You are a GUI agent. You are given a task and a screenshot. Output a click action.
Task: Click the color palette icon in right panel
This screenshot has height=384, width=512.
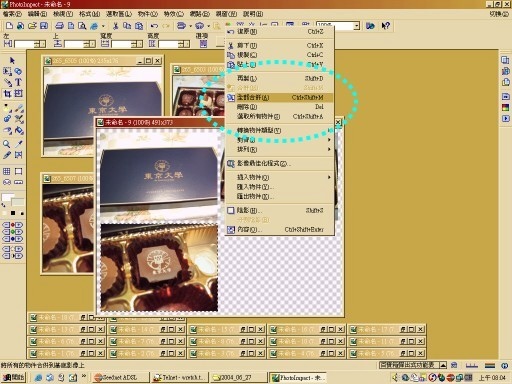coord(505,108)
